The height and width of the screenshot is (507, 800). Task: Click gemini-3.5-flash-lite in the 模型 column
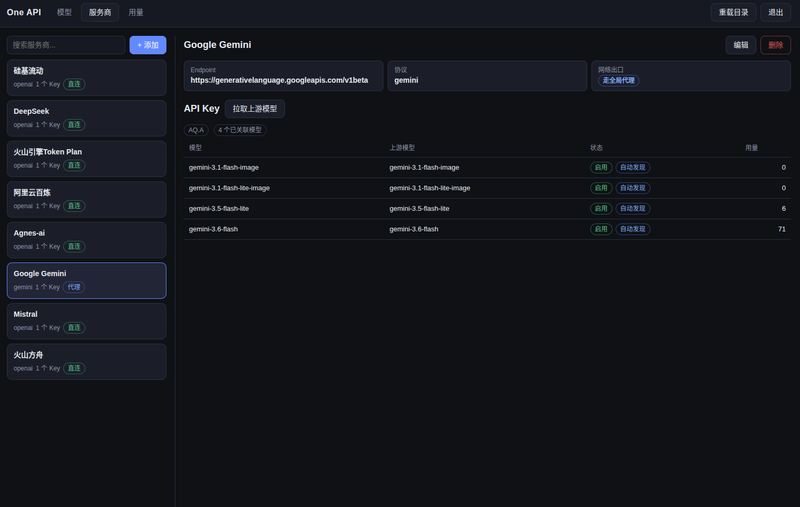click(219, 209)
